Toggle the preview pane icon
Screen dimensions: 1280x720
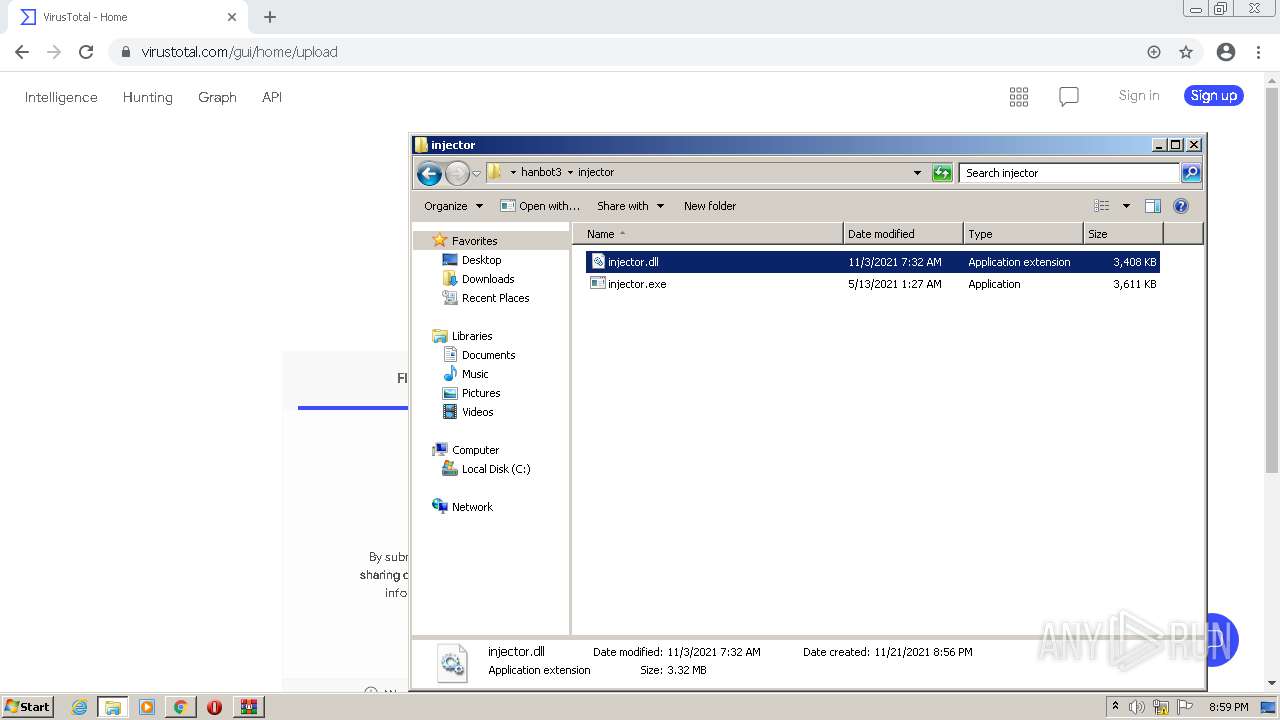click(1153, 206)
